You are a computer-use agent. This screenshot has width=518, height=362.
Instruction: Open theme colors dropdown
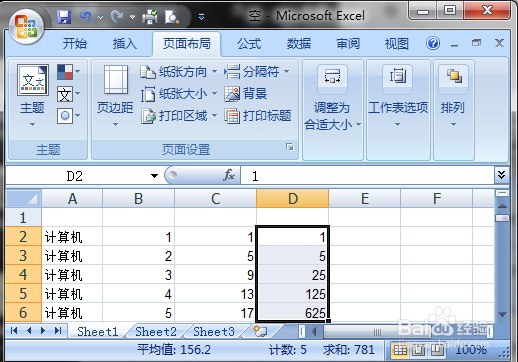[69, 72]
